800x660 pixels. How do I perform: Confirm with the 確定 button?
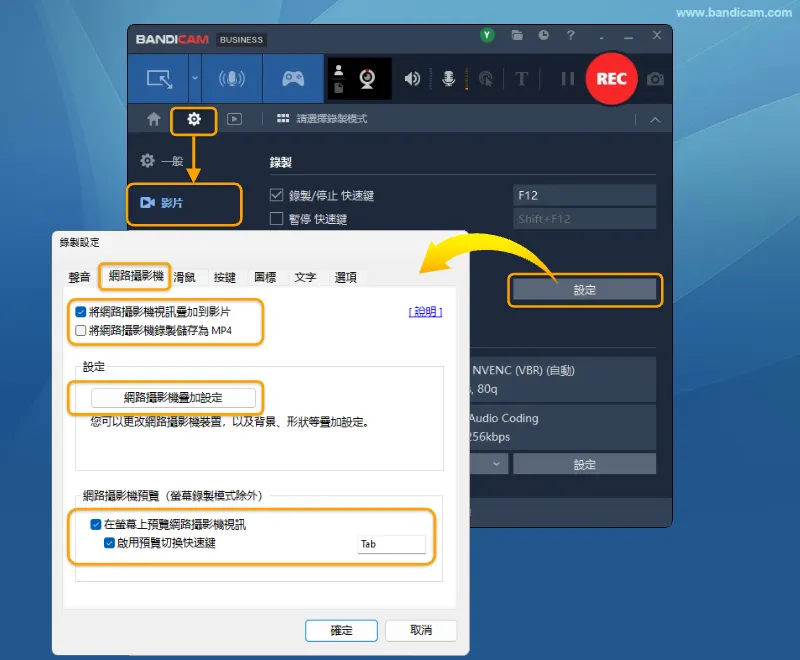[x=341, y=630]
